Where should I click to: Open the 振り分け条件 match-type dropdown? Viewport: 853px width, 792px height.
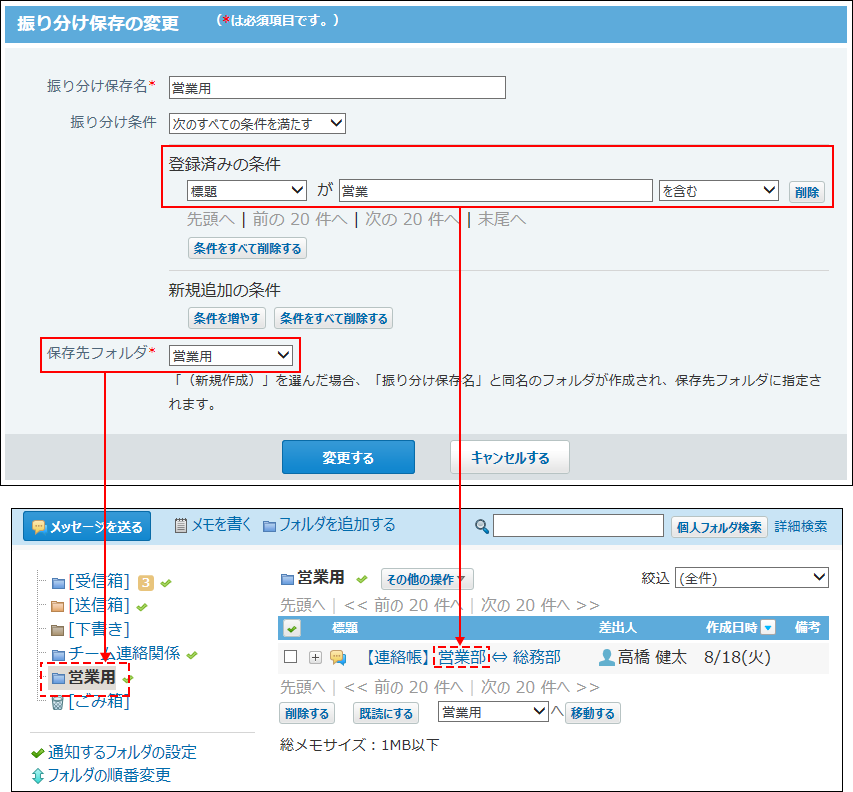click(x=257, y=124)
